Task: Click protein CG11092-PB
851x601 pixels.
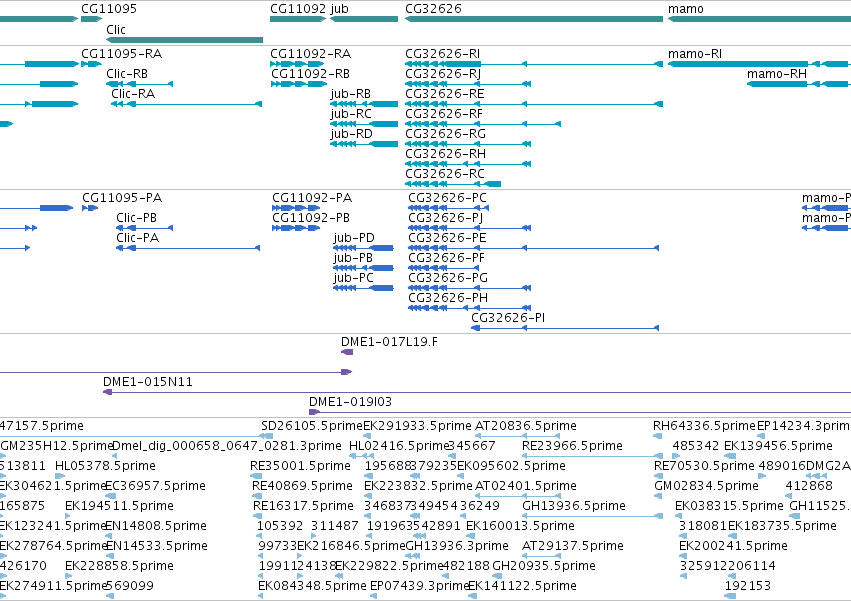Action: tap(296, 228)
